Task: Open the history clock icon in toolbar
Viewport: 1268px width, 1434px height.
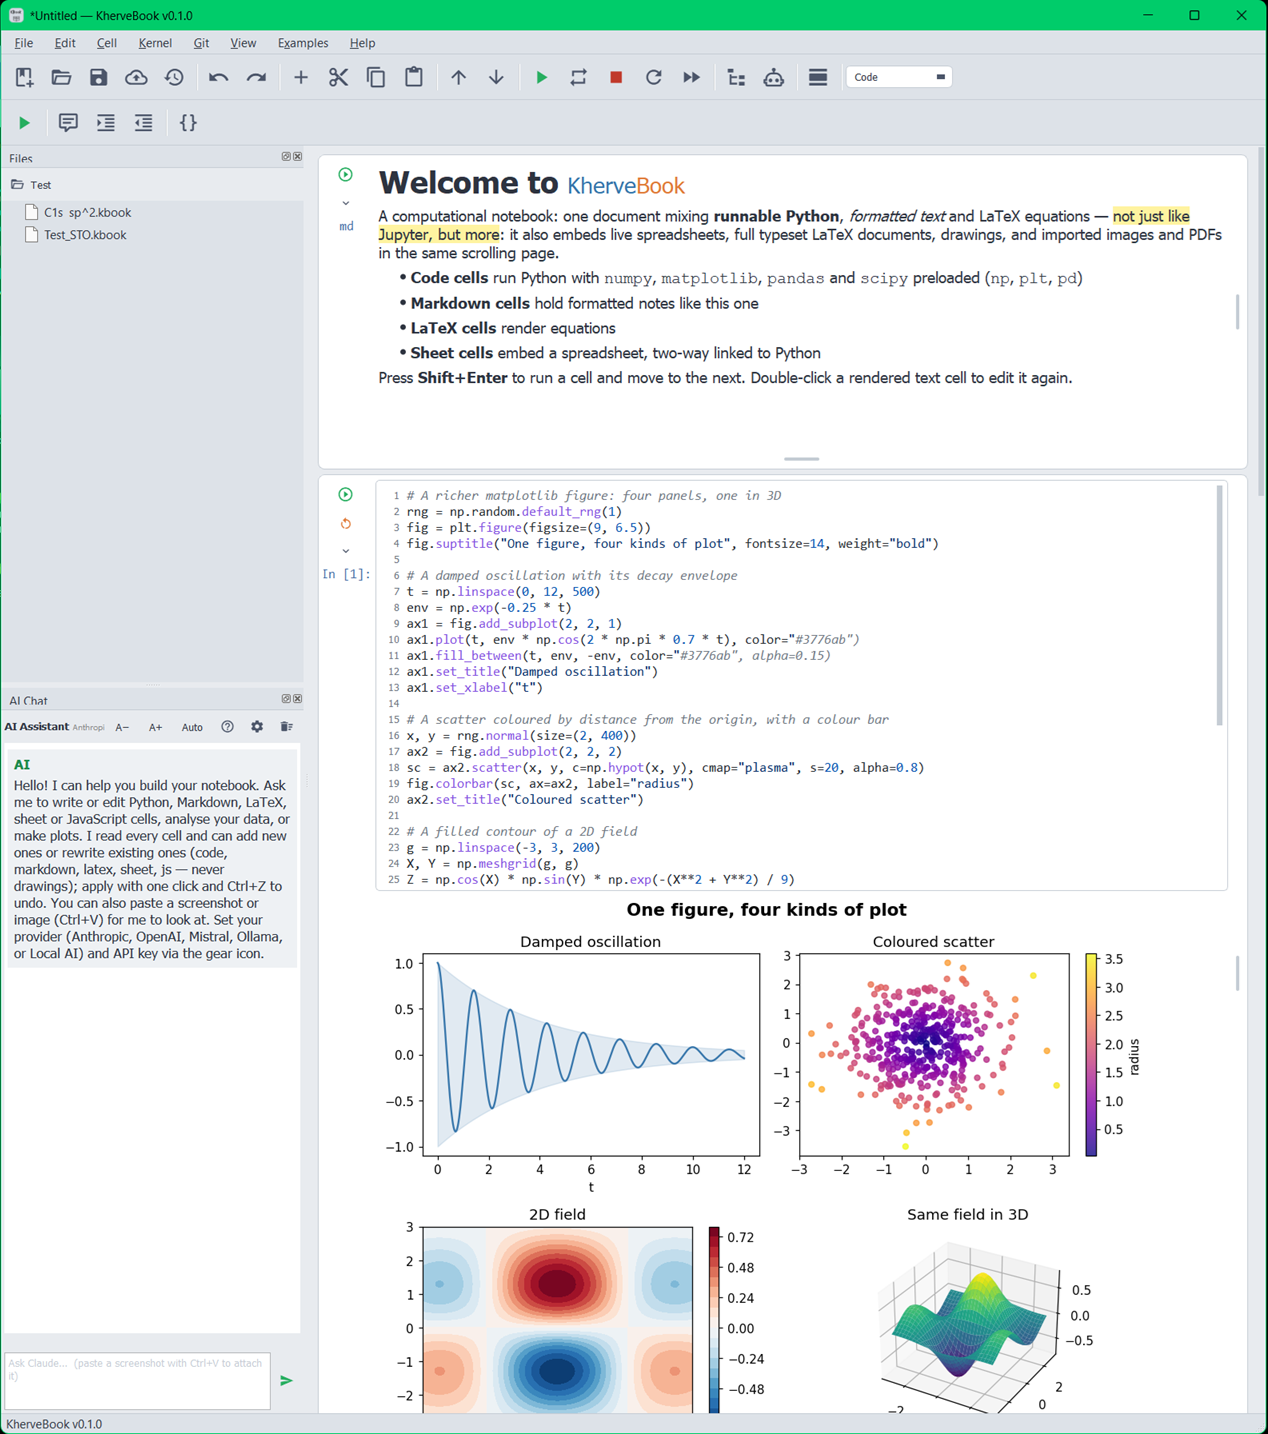Action: (174, 77)
